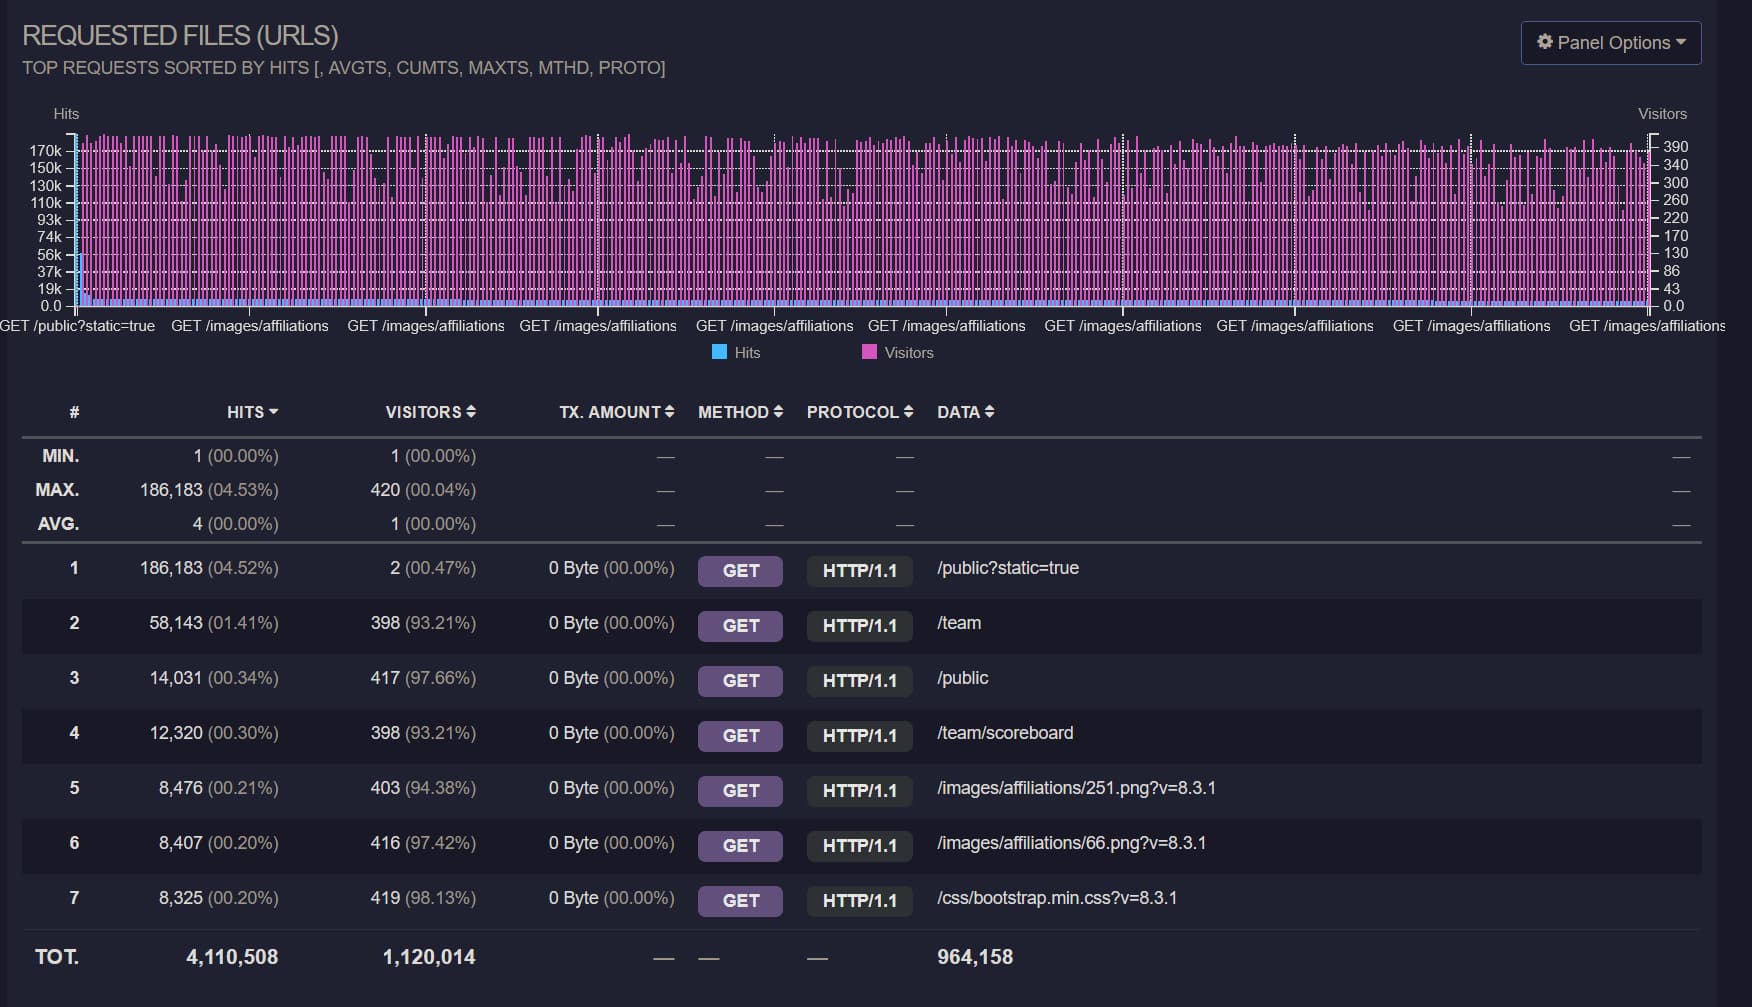This screenshot has width=1752, height=1007.
Task: Select the /team/scoreboard row
Action: (1004, 733)
